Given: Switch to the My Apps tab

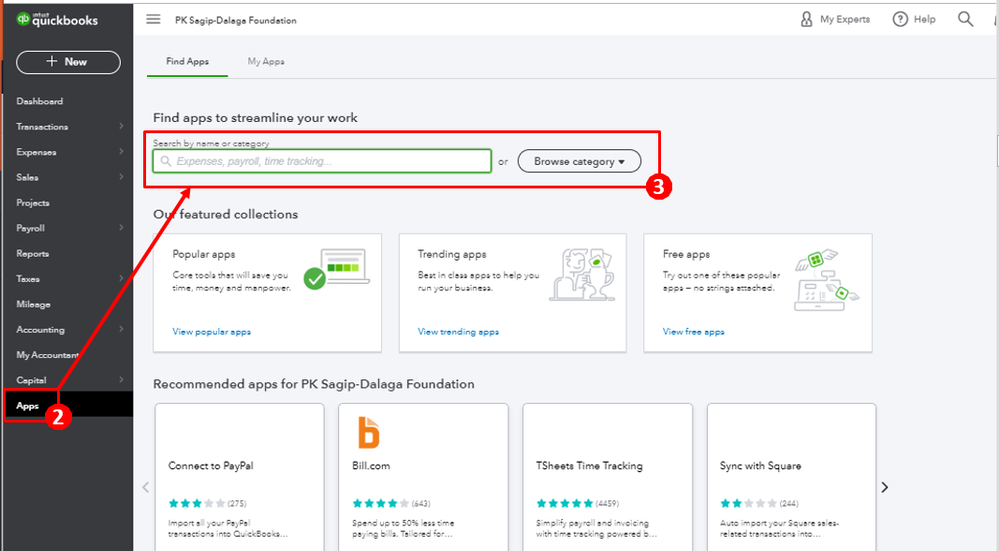Looking at the screenshot, I should coord(266,62).
